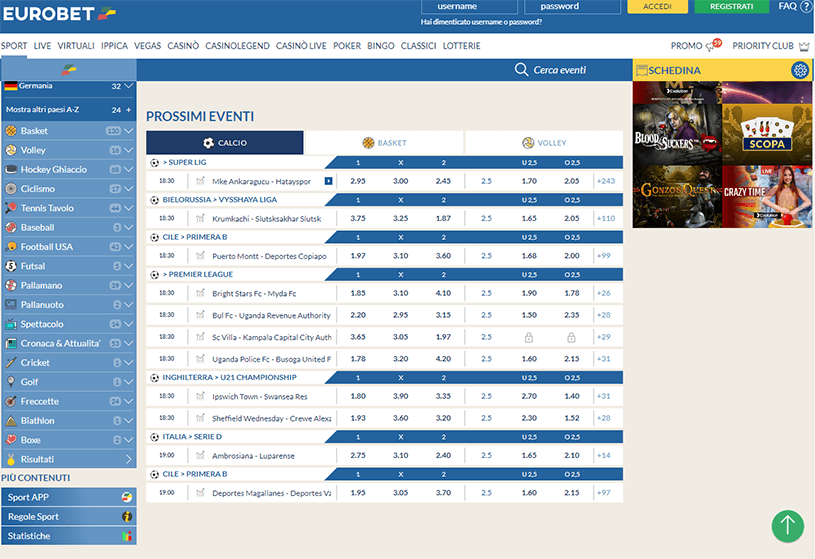Open the CASINÒ menu item

click(183, 46)
